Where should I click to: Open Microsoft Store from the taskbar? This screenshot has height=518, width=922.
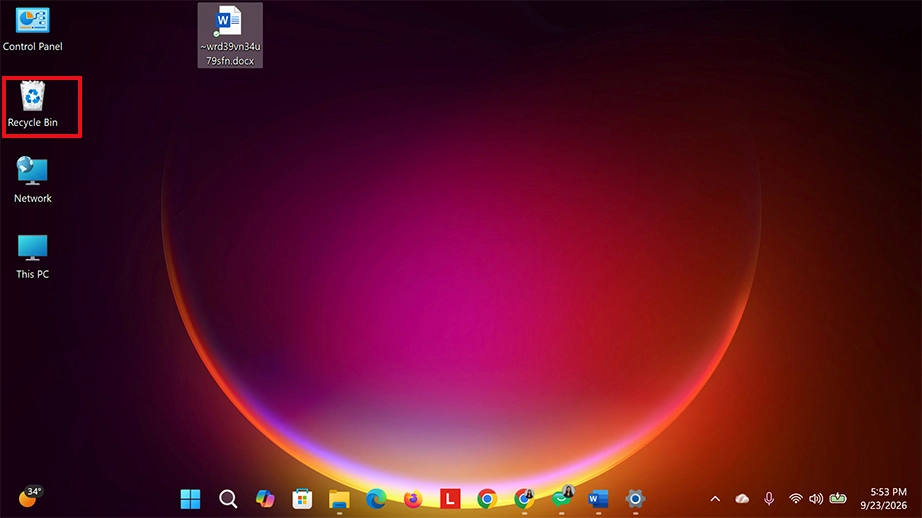302,499
